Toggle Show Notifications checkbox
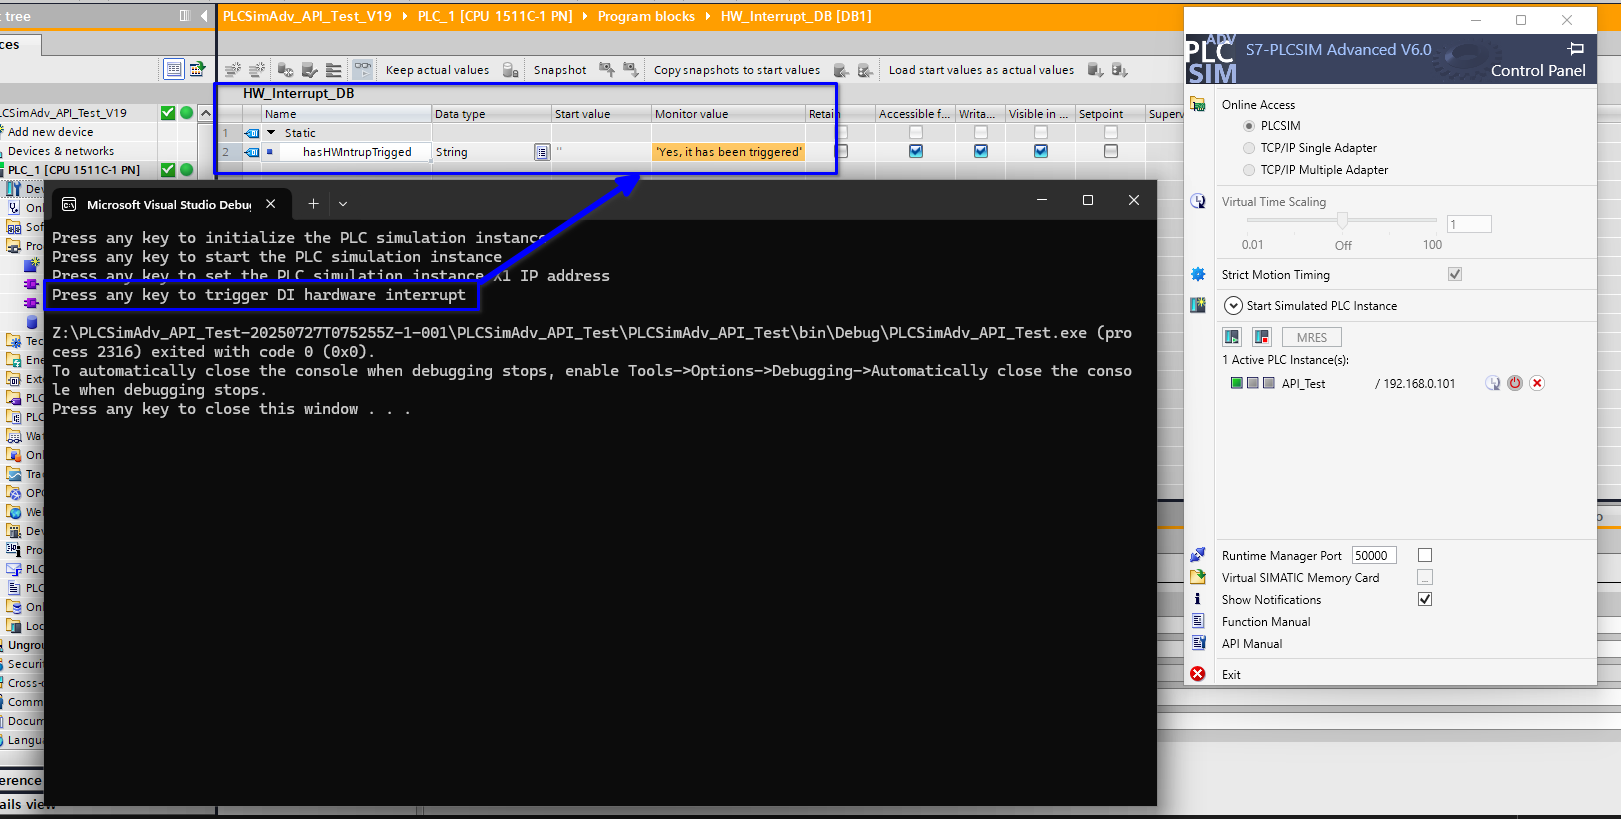Image resolution: width=1621 pixels, height=819 pixels. [x=1425, y=599]
